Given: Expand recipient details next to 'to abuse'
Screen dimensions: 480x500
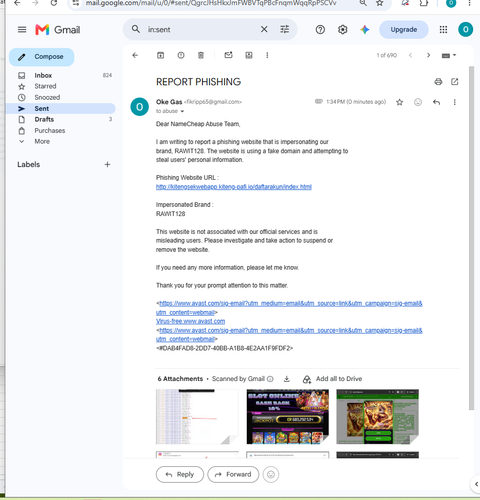Looking at the screenshot, I should pos(182,111).
